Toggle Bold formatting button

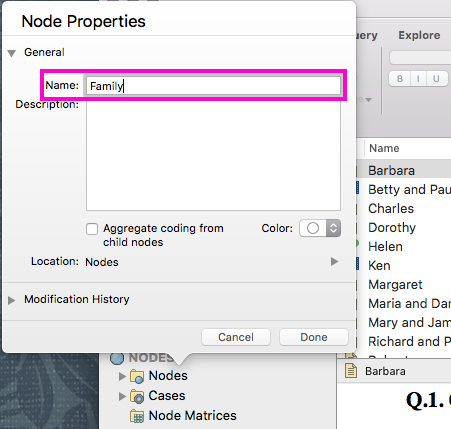(400, 79)
